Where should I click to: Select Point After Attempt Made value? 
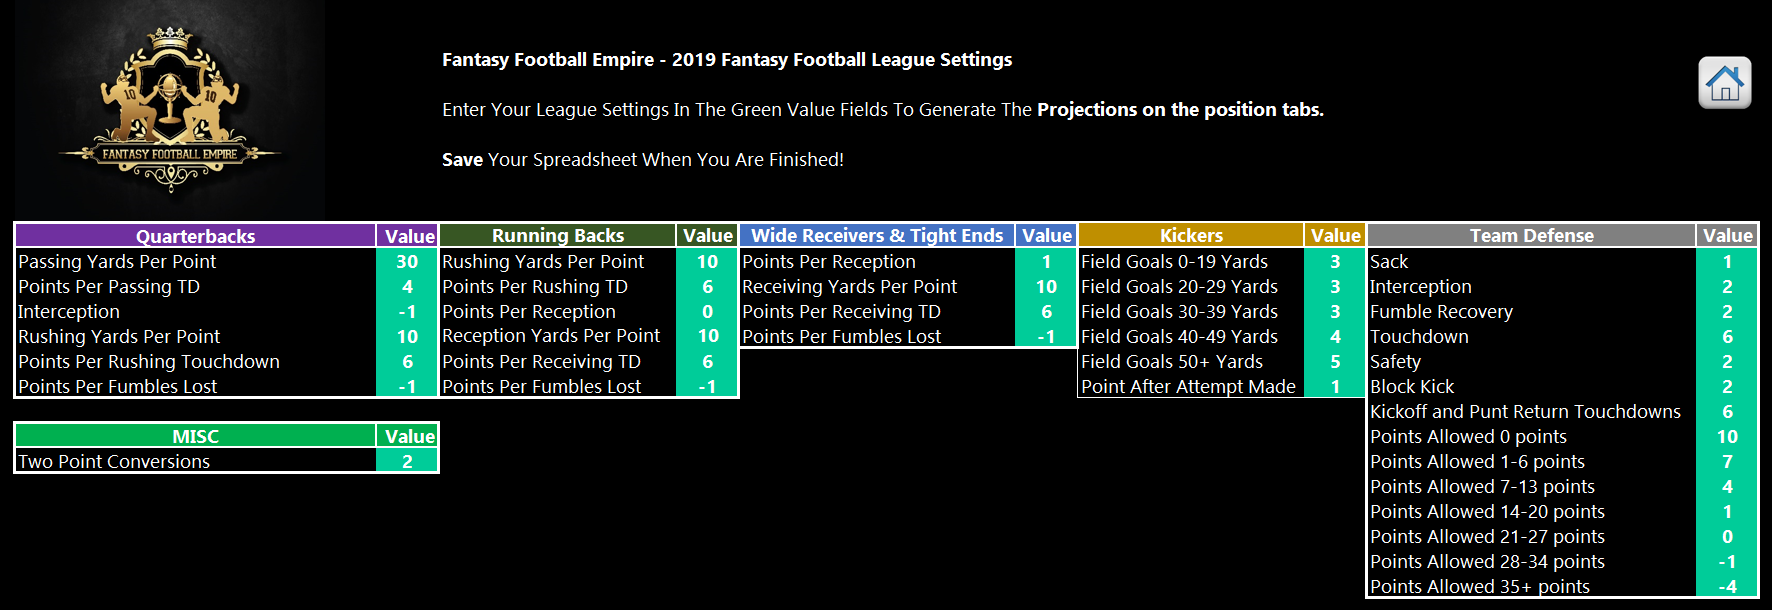tap(1335, 386)
